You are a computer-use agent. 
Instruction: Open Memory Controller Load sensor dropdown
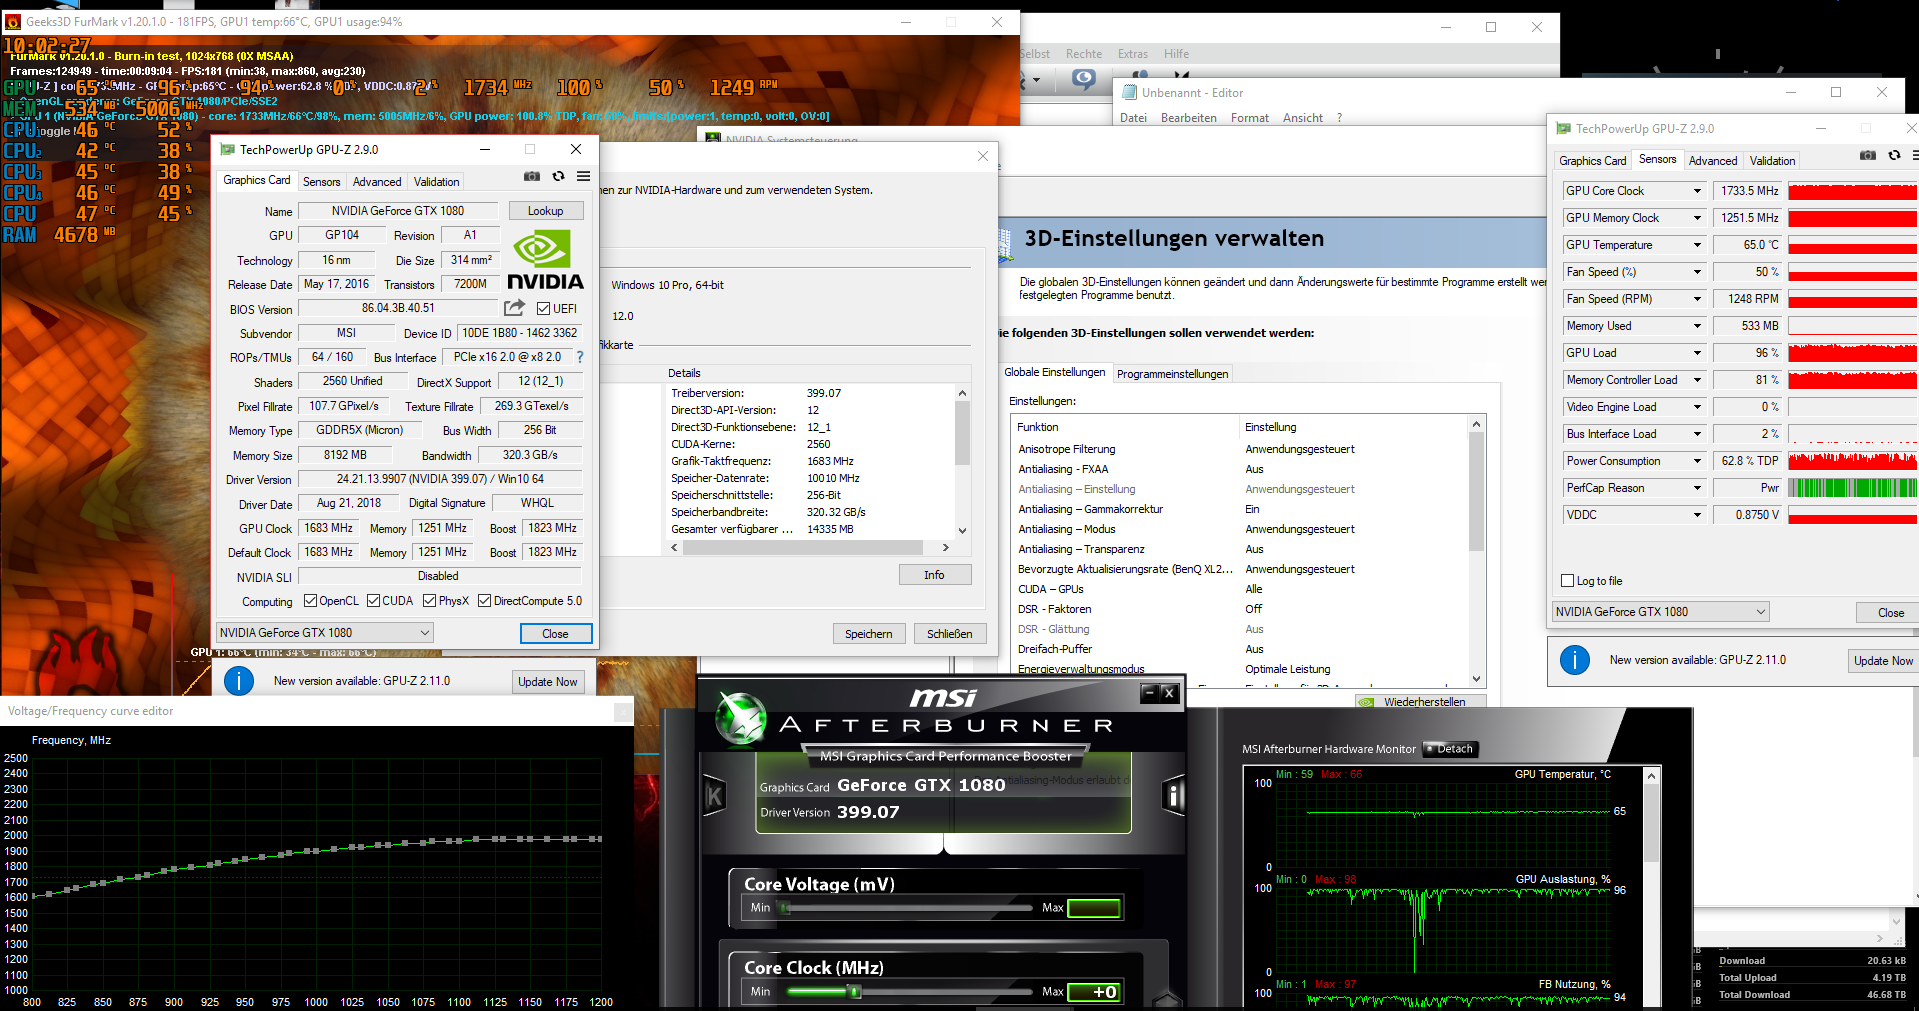point(1697,380)
